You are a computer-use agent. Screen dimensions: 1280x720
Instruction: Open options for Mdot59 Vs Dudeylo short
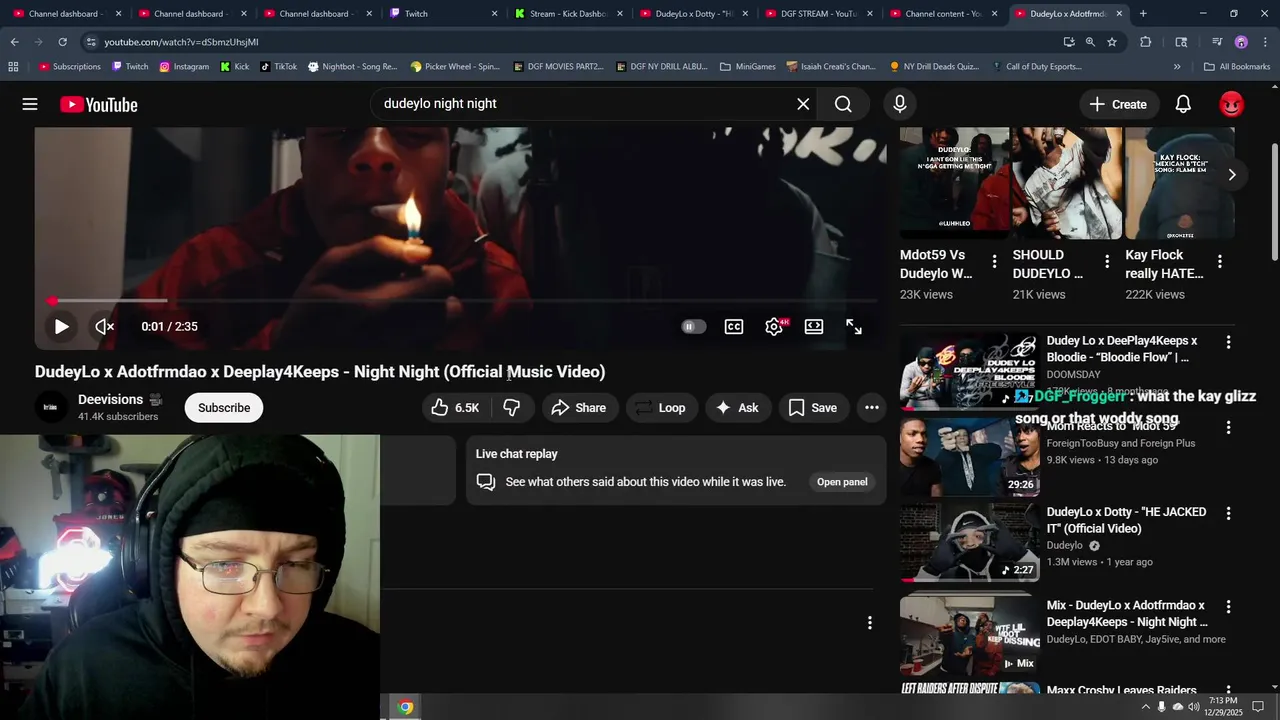point(994,262)
